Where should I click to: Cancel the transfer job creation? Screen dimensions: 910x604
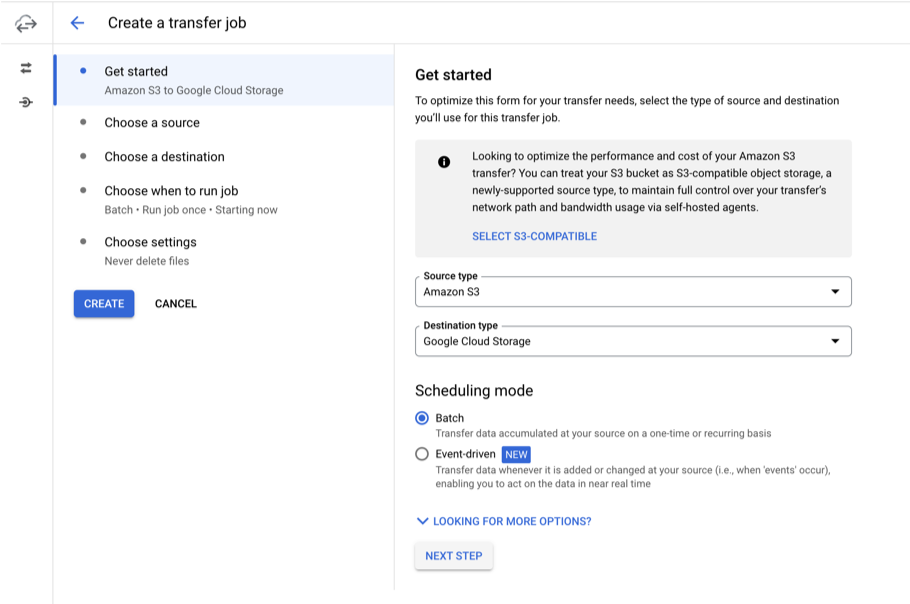[x=176, y=303]
